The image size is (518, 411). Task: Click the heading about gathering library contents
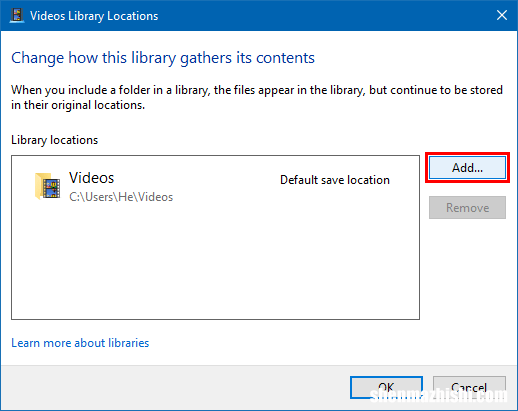163,58
